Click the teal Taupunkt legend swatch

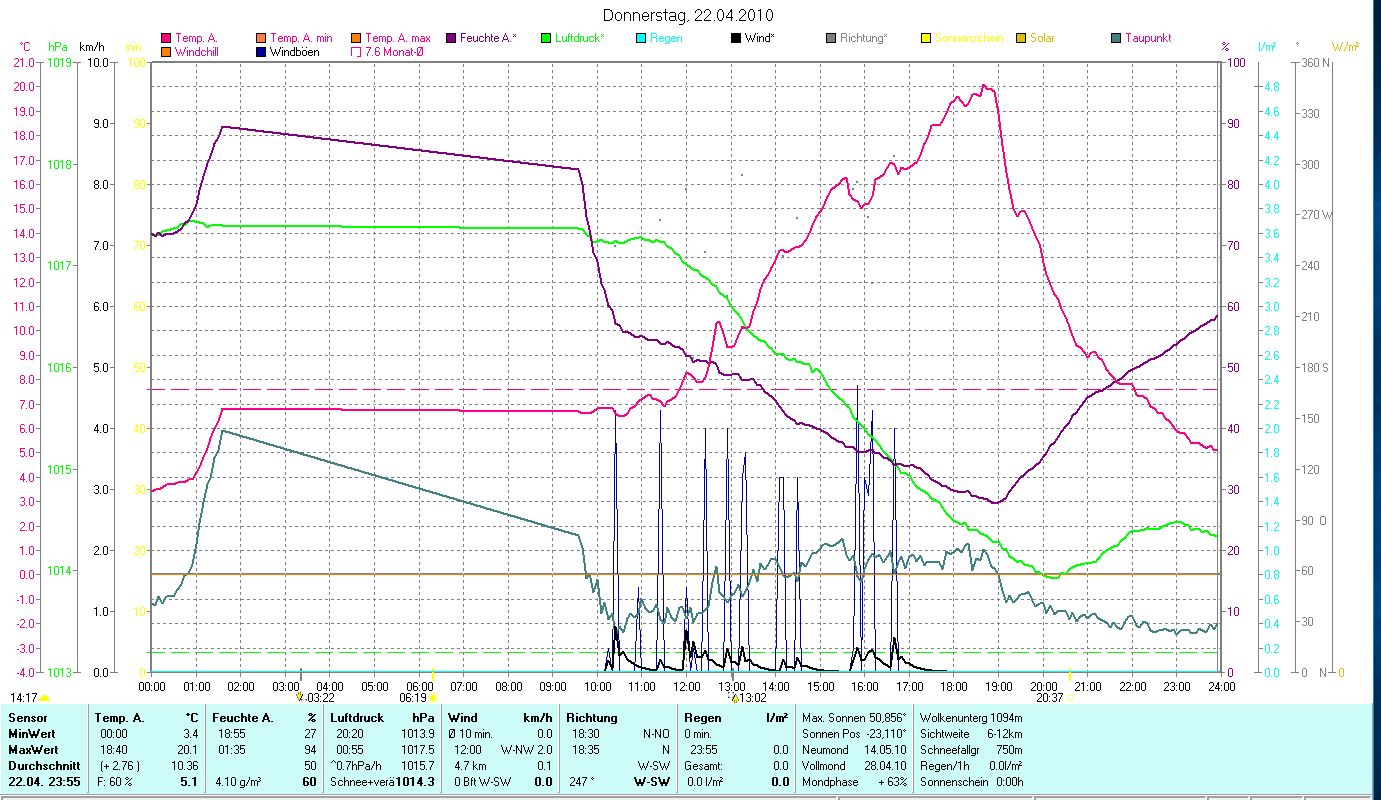[x=1116, y=38]
